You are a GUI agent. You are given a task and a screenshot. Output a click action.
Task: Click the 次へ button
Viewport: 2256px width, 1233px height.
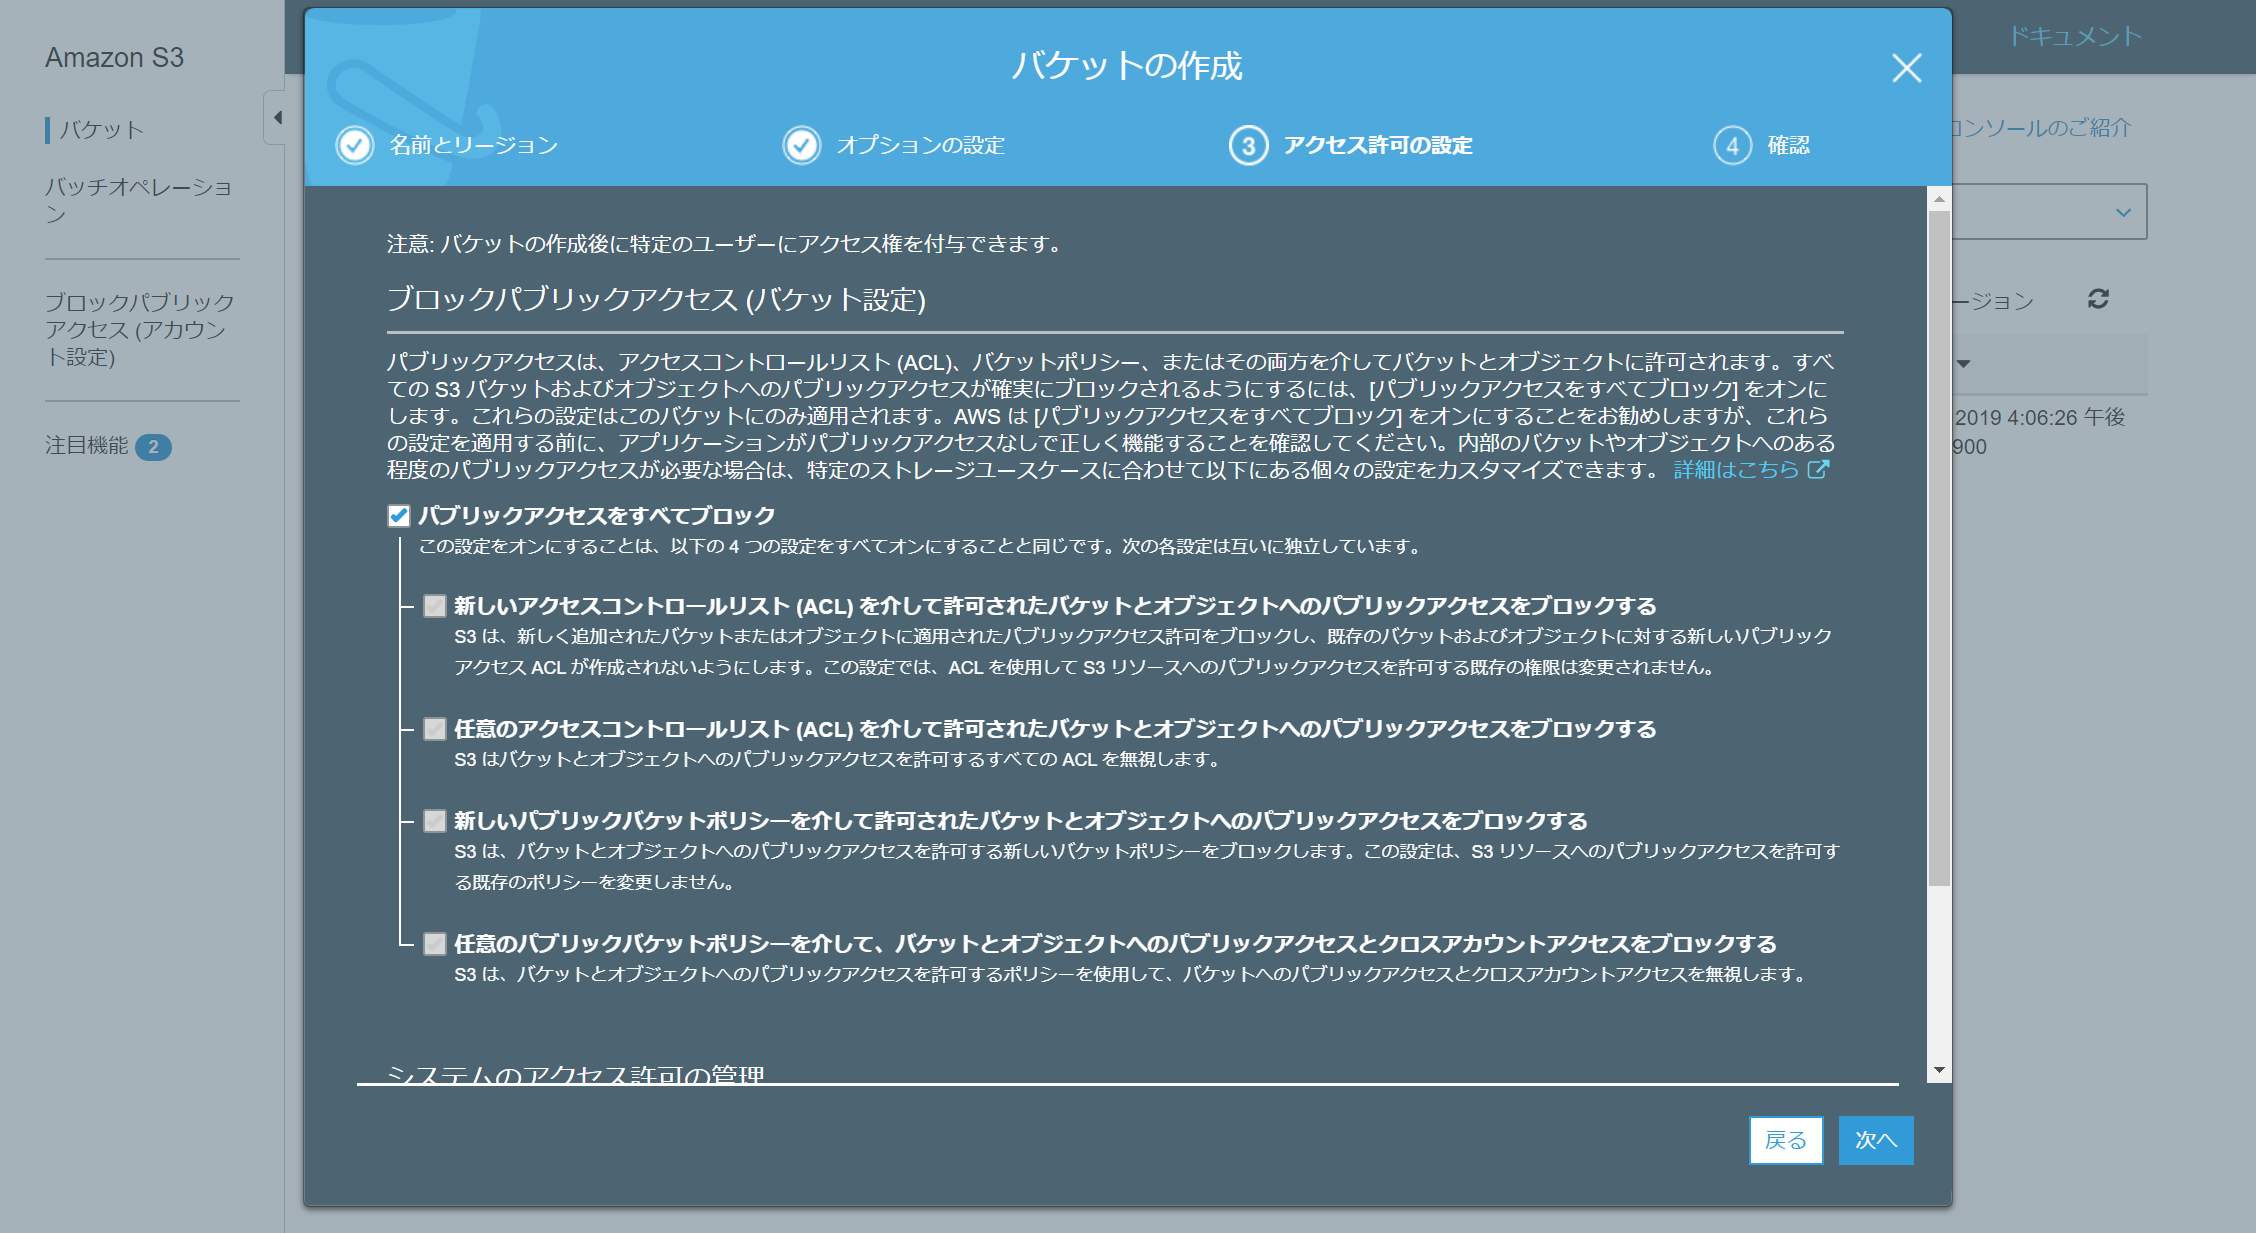(1875, 1140)
